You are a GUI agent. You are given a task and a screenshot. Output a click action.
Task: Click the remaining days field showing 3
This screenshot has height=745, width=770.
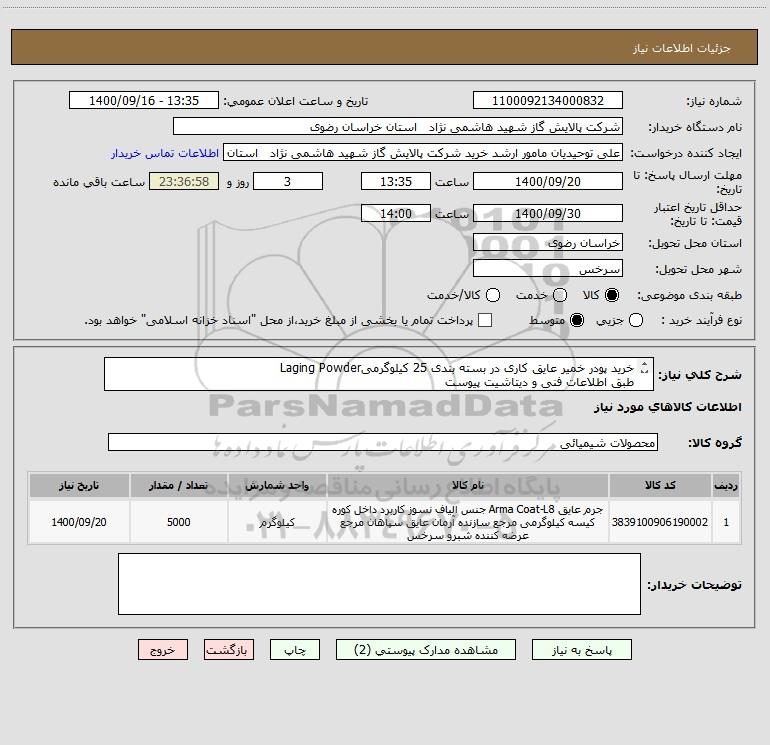288,181
